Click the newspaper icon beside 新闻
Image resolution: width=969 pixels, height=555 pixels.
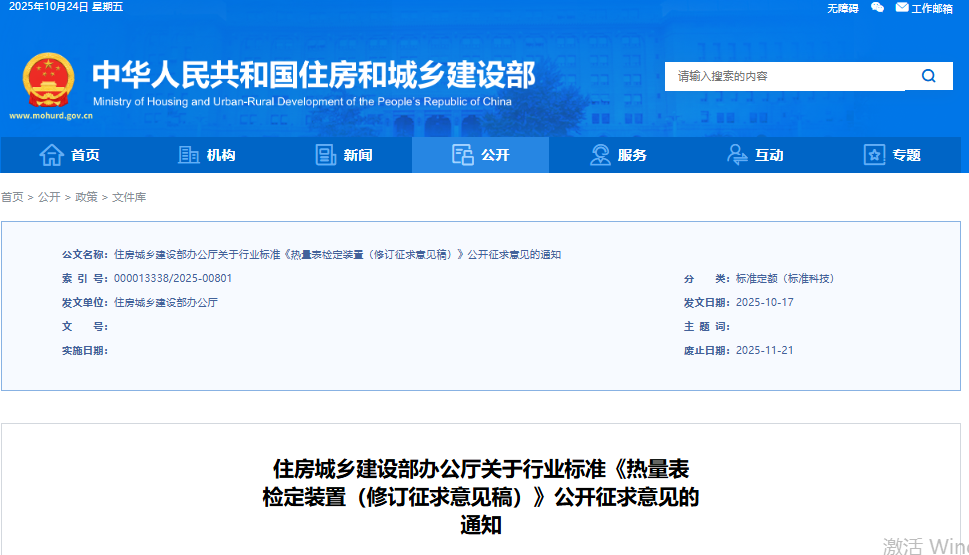click(326, 155)
